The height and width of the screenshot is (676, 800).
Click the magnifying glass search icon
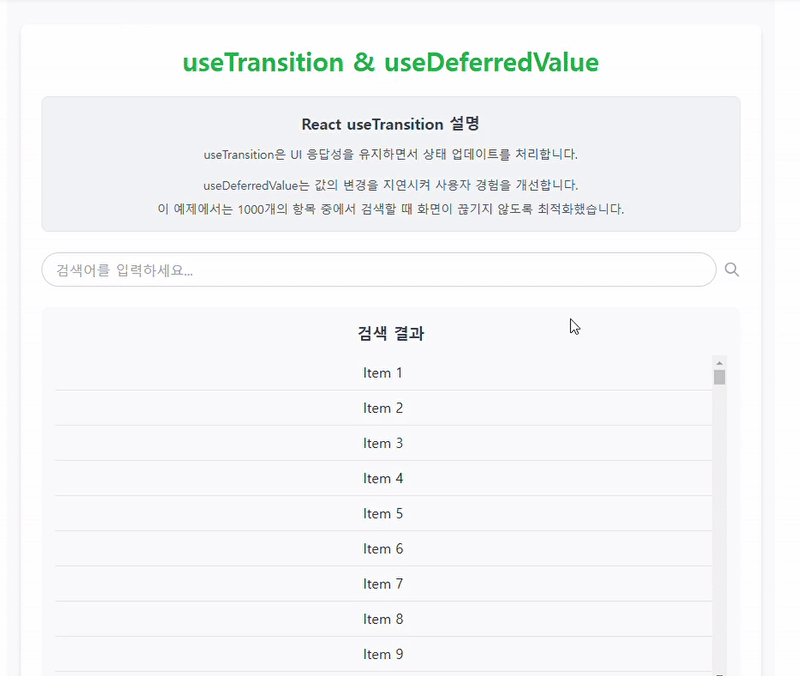click(732, 270)
